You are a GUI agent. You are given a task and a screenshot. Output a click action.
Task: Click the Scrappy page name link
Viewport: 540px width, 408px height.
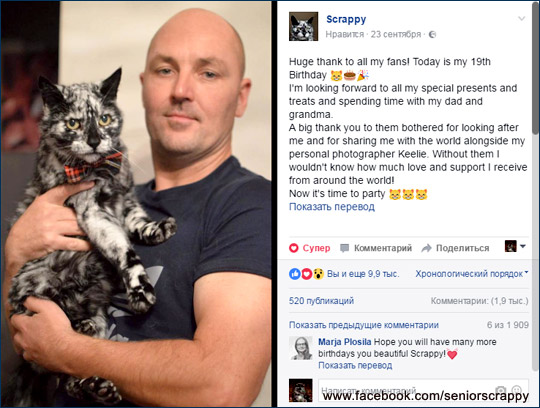(346, 19)
